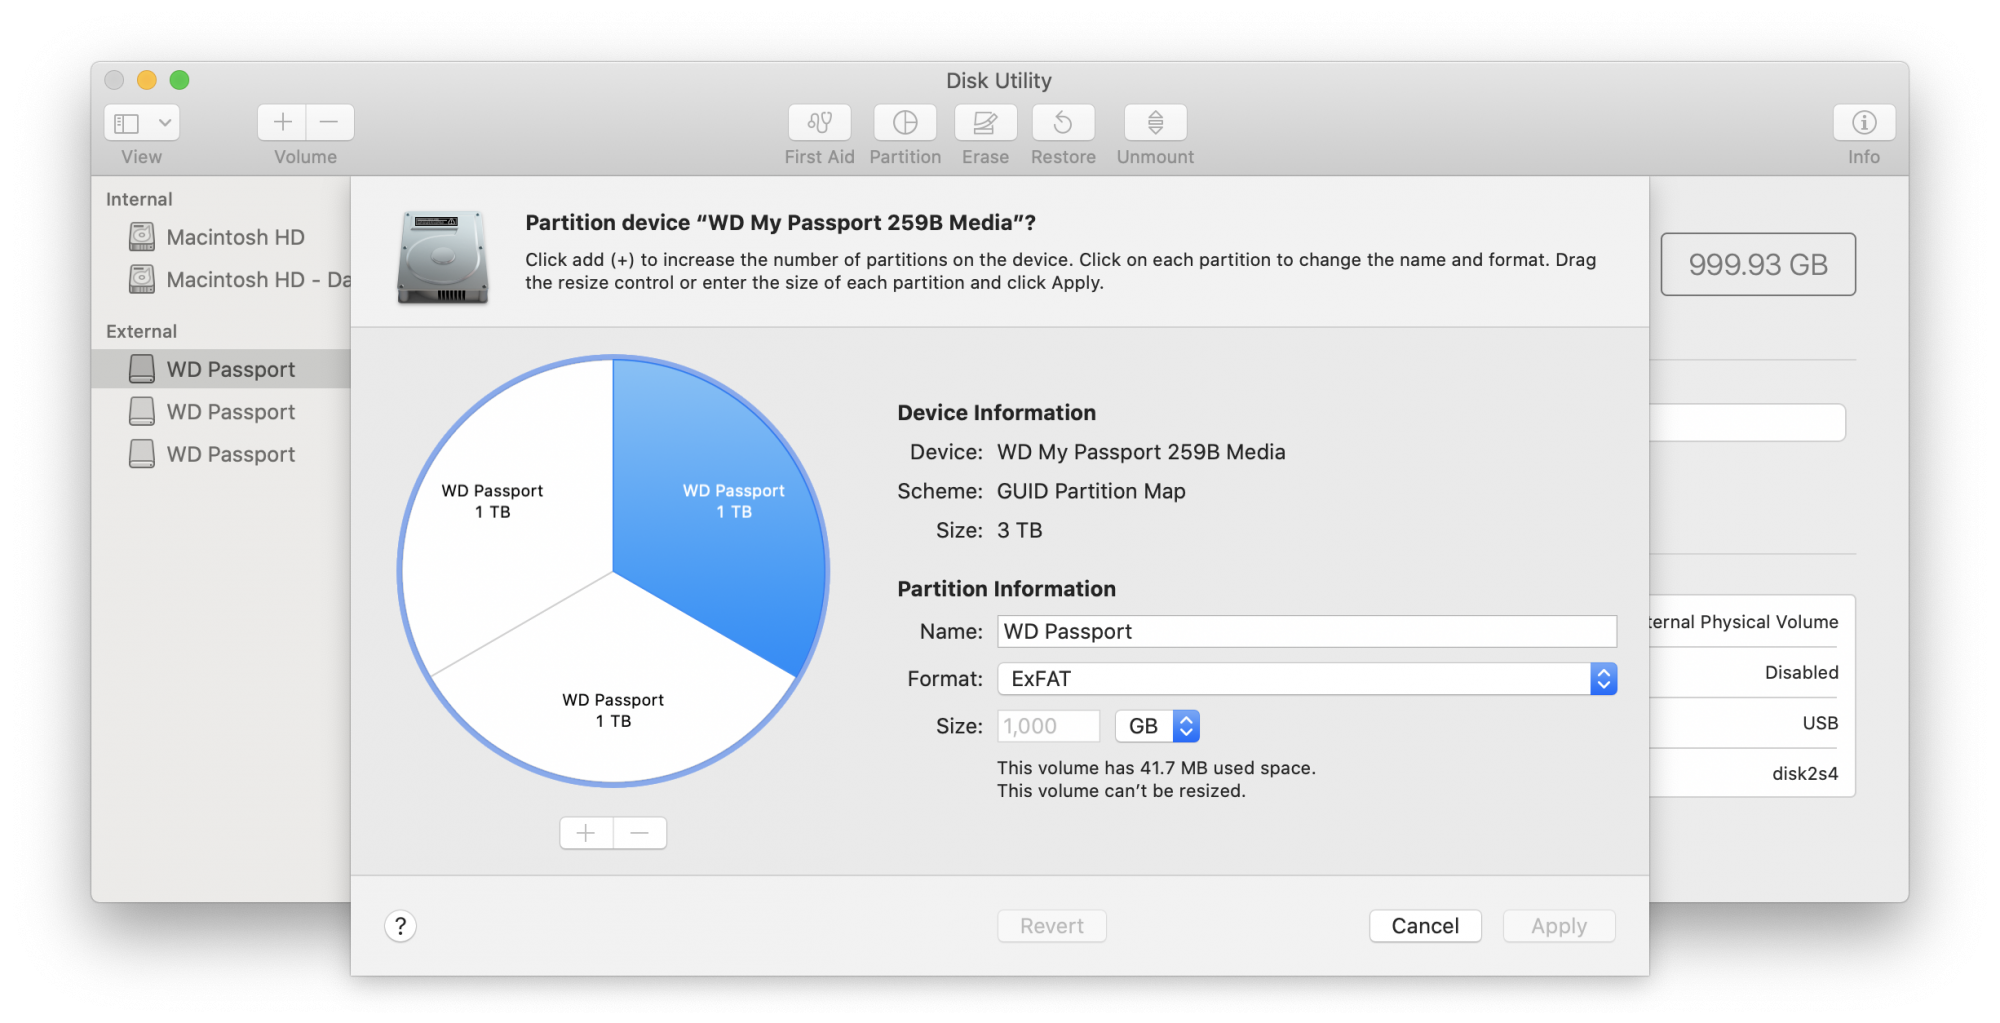The image size is (2000, 1023).
Task: Open help with question mark button
Action: point(400,926)
